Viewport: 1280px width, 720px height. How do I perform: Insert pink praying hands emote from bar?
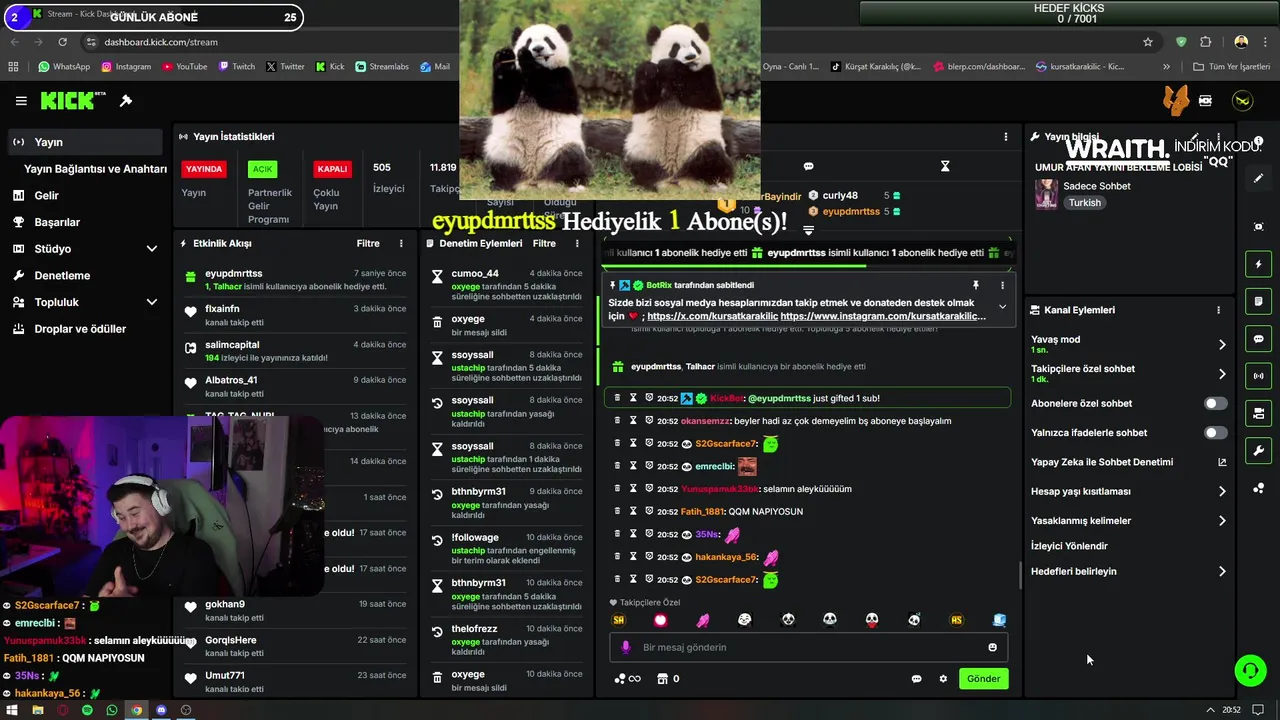click(703, 620)
